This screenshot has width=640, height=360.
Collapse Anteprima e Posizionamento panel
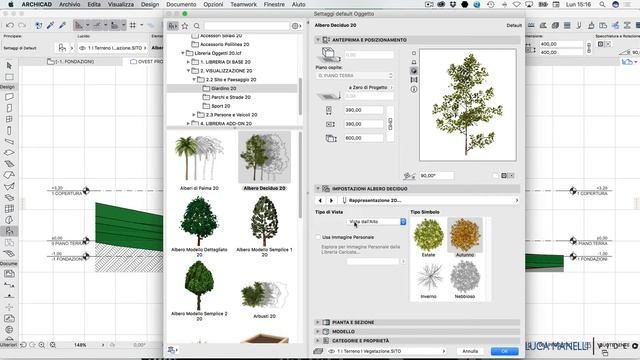point(318,40)
